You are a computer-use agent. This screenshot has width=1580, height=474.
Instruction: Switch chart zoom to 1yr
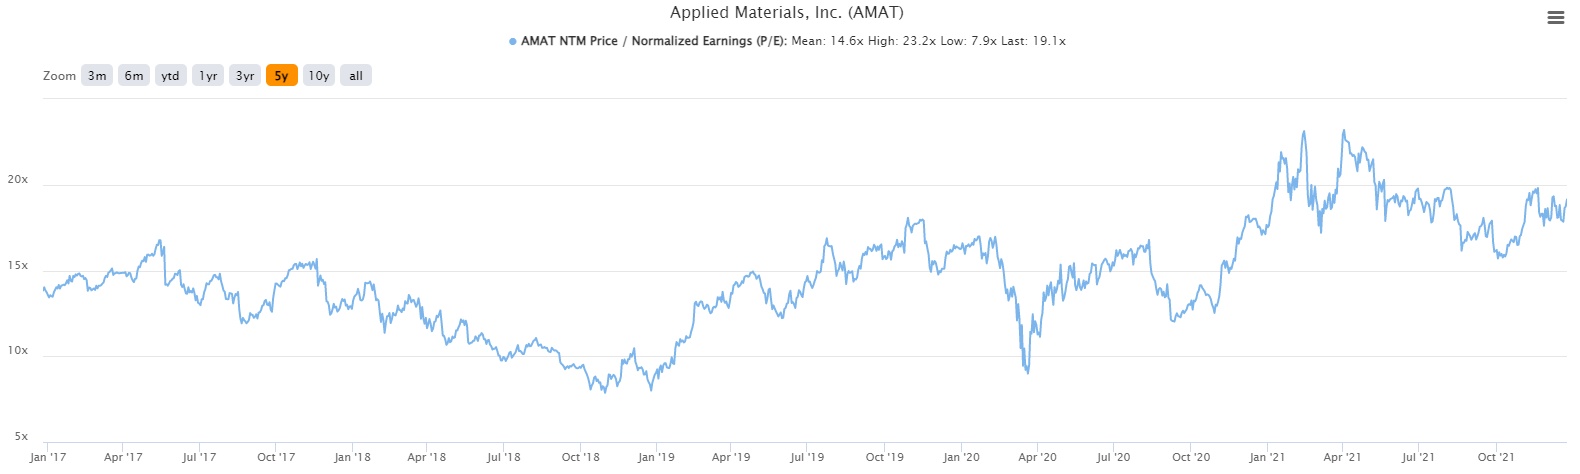208,76
